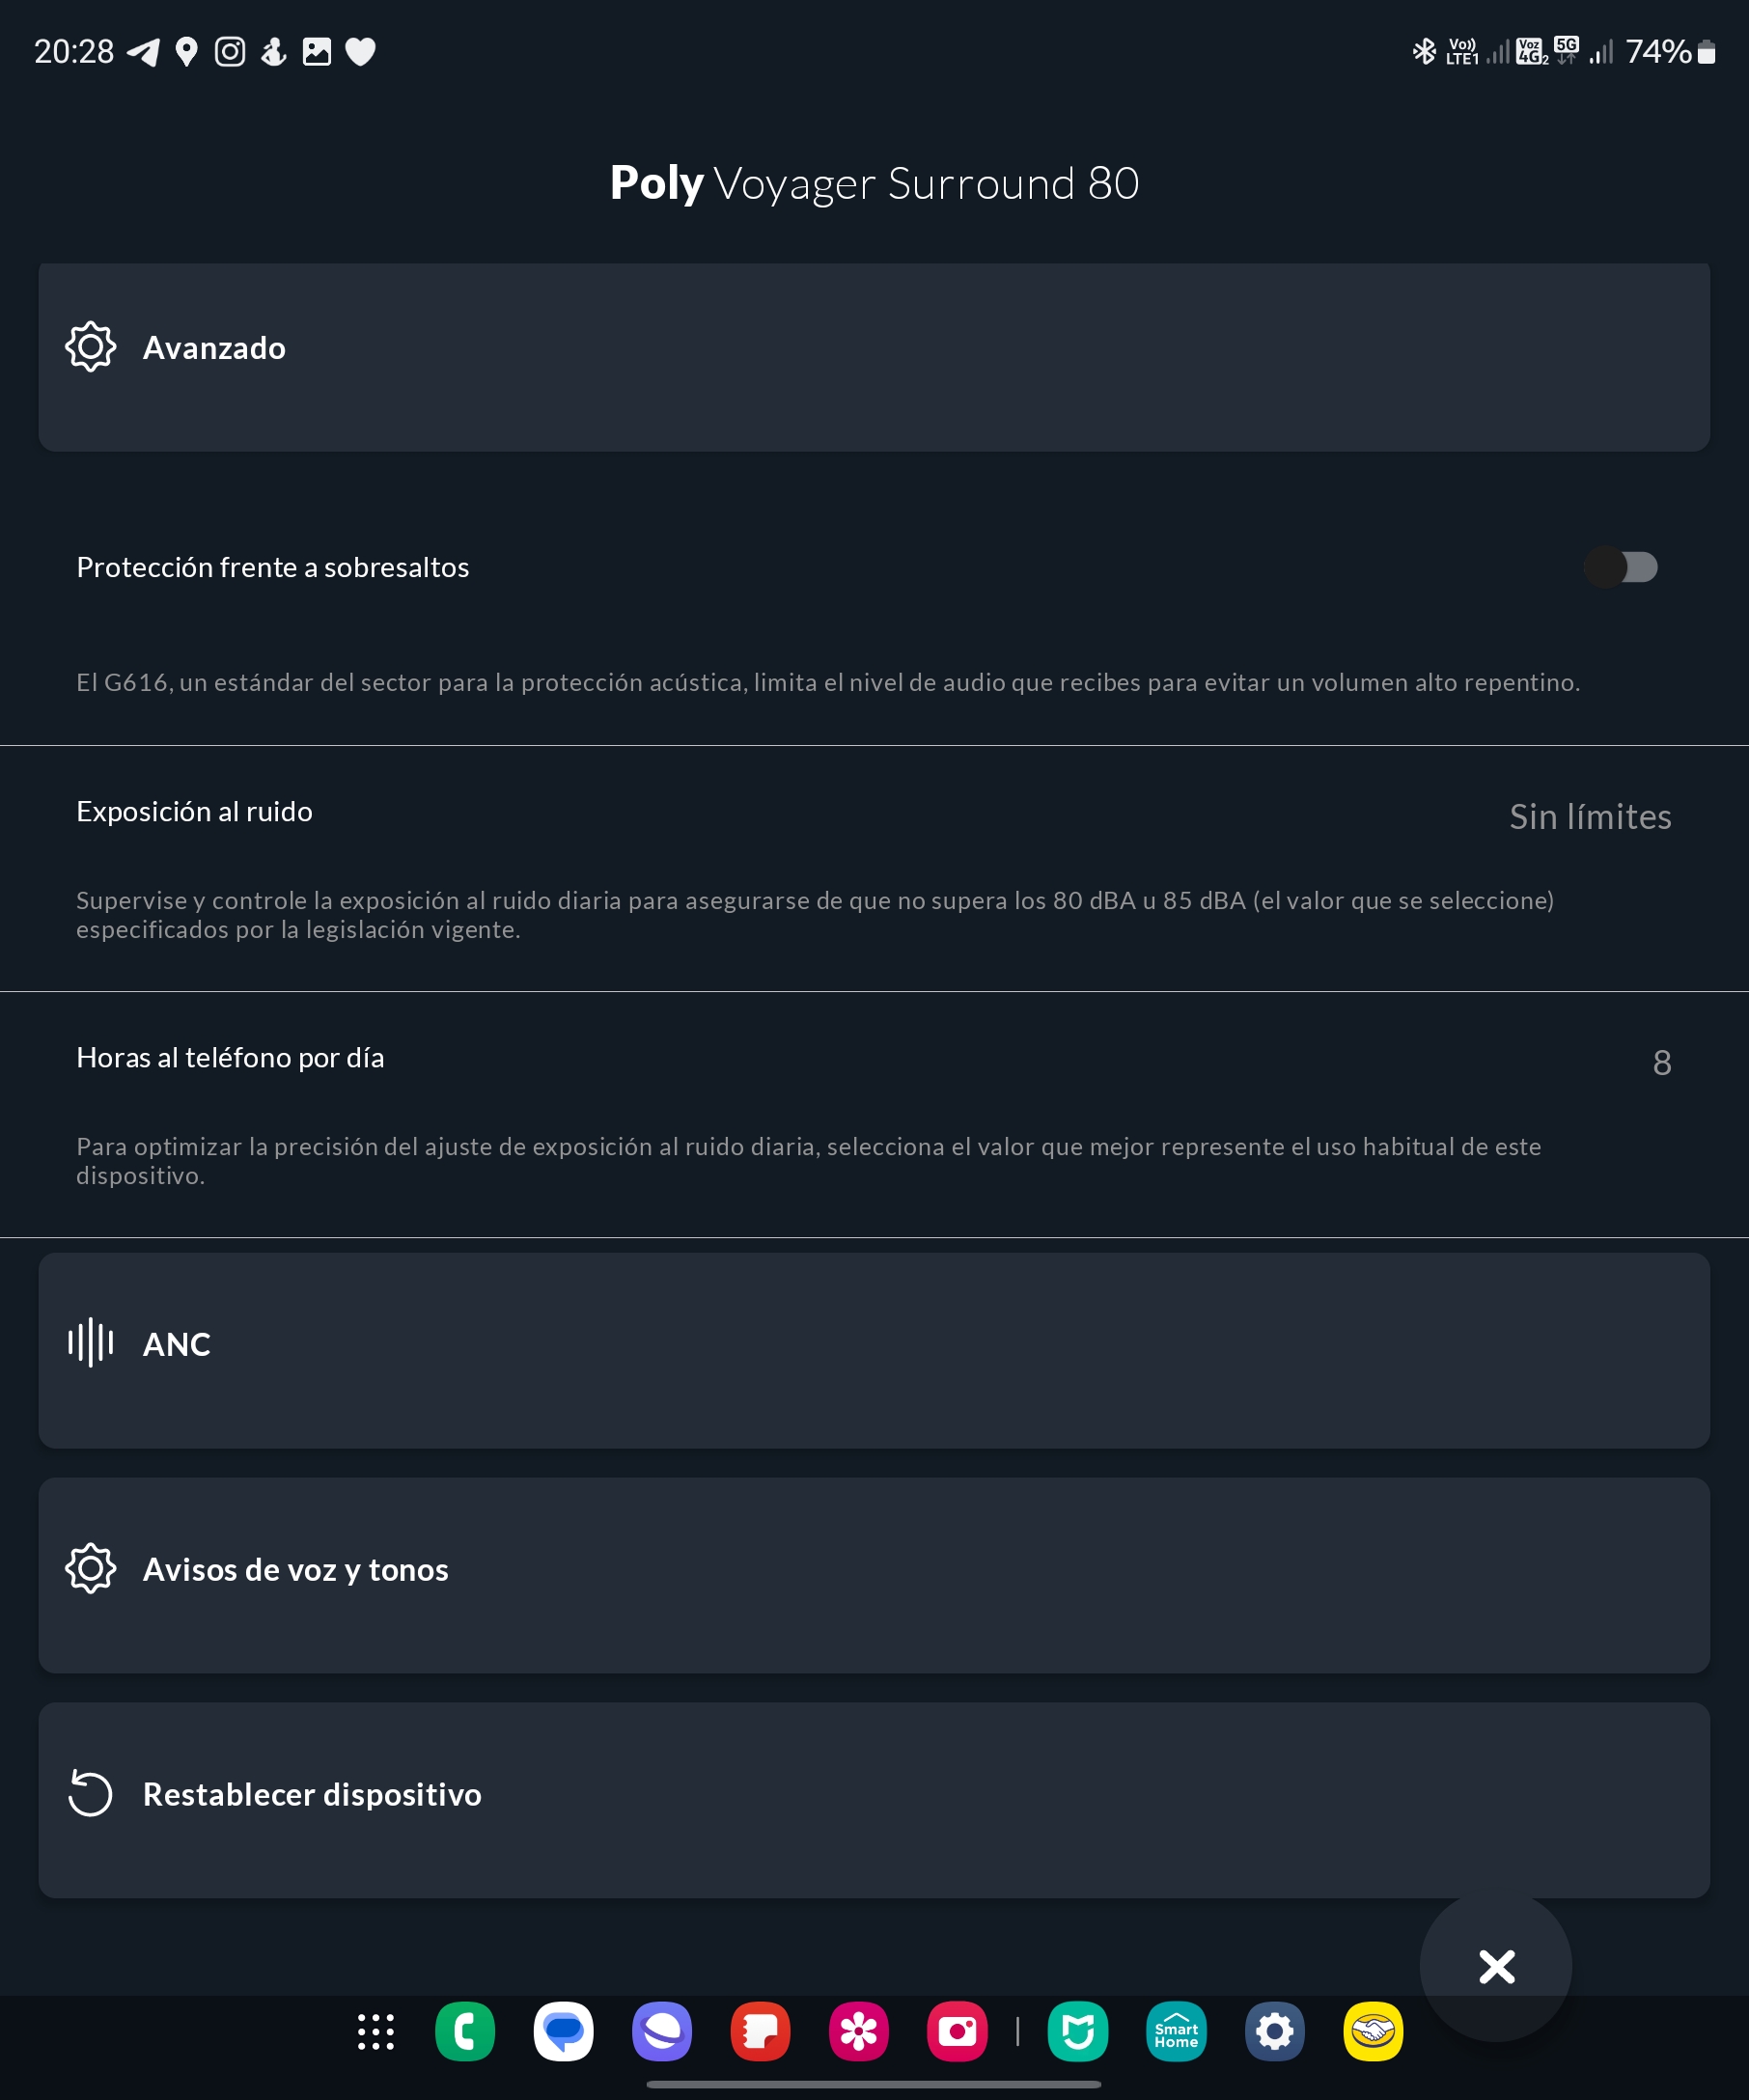
Task: Tap the ANC sound wave icon
Action: (90, 1343)
